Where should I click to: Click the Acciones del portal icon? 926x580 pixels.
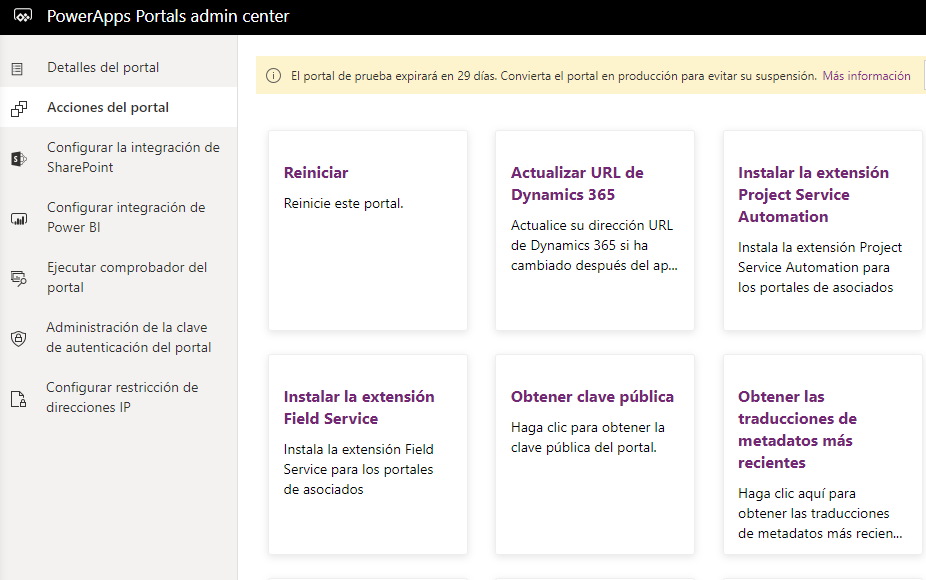[19, 109]
